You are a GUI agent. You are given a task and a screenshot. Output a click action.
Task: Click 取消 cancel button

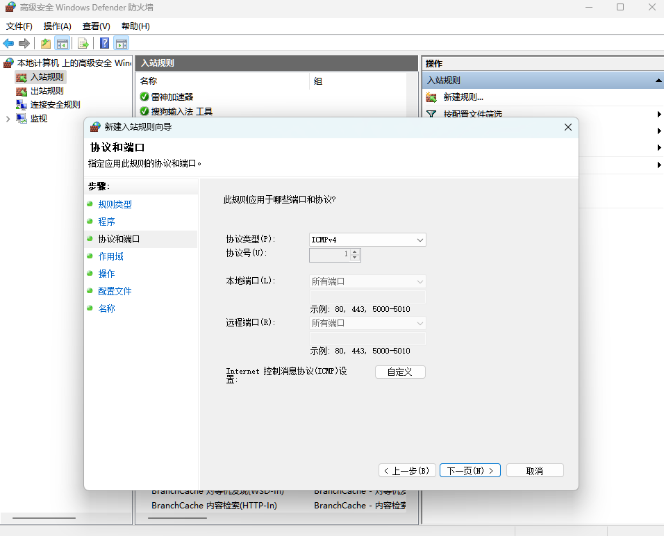(534, 471)
